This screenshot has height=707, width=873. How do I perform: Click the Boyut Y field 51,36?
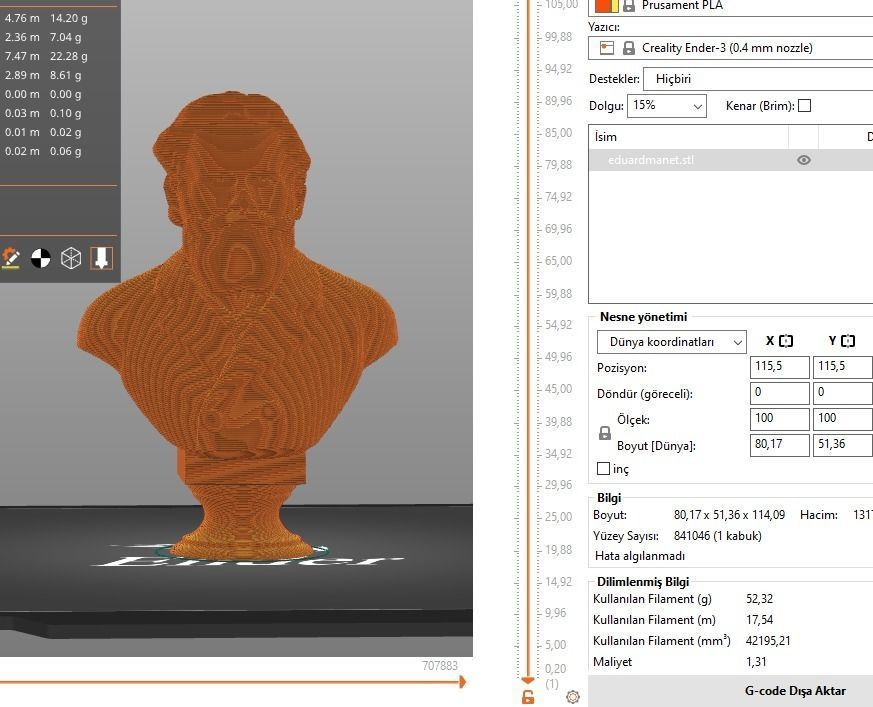pos(842,445)
